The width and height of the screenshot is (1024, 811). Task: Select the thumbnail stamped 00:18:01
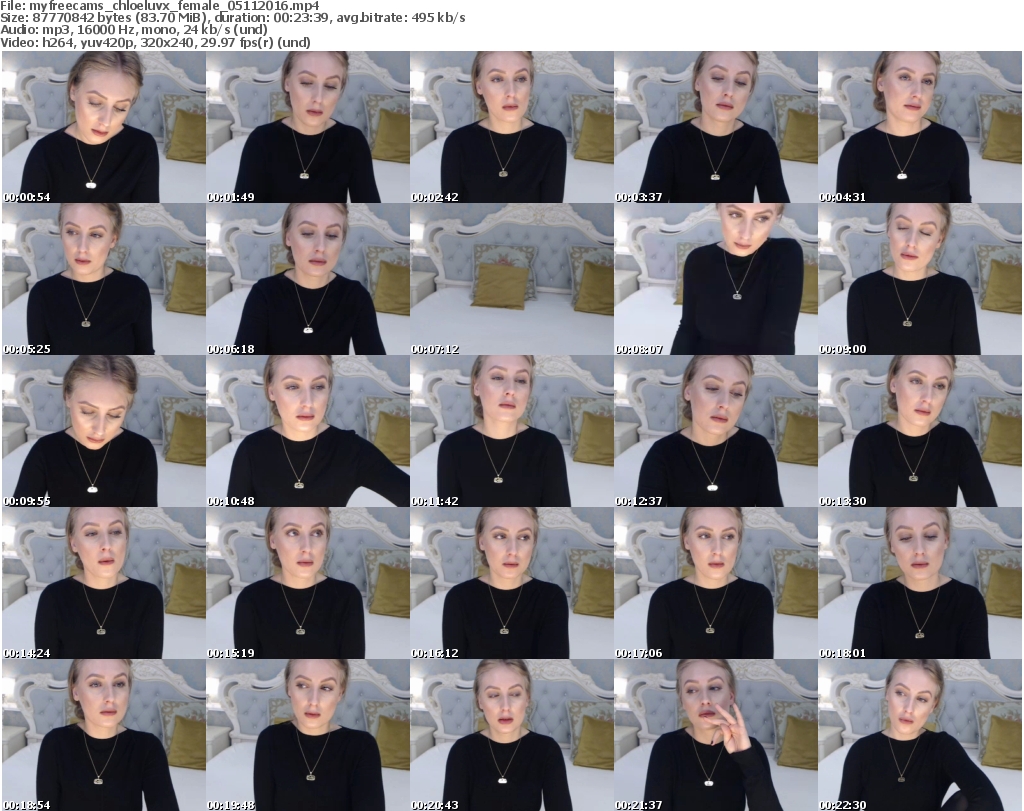pyautogui.click(x=920, y=583)
